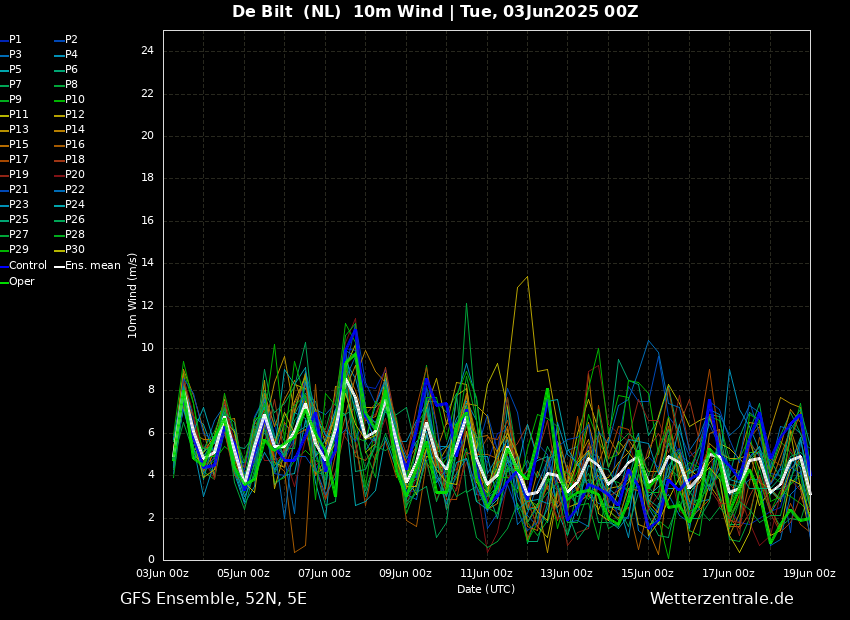This screenshot has height=620, width=850.
Task: Click the Date (UTC) axis title
Action: click(x=486, y=589)
